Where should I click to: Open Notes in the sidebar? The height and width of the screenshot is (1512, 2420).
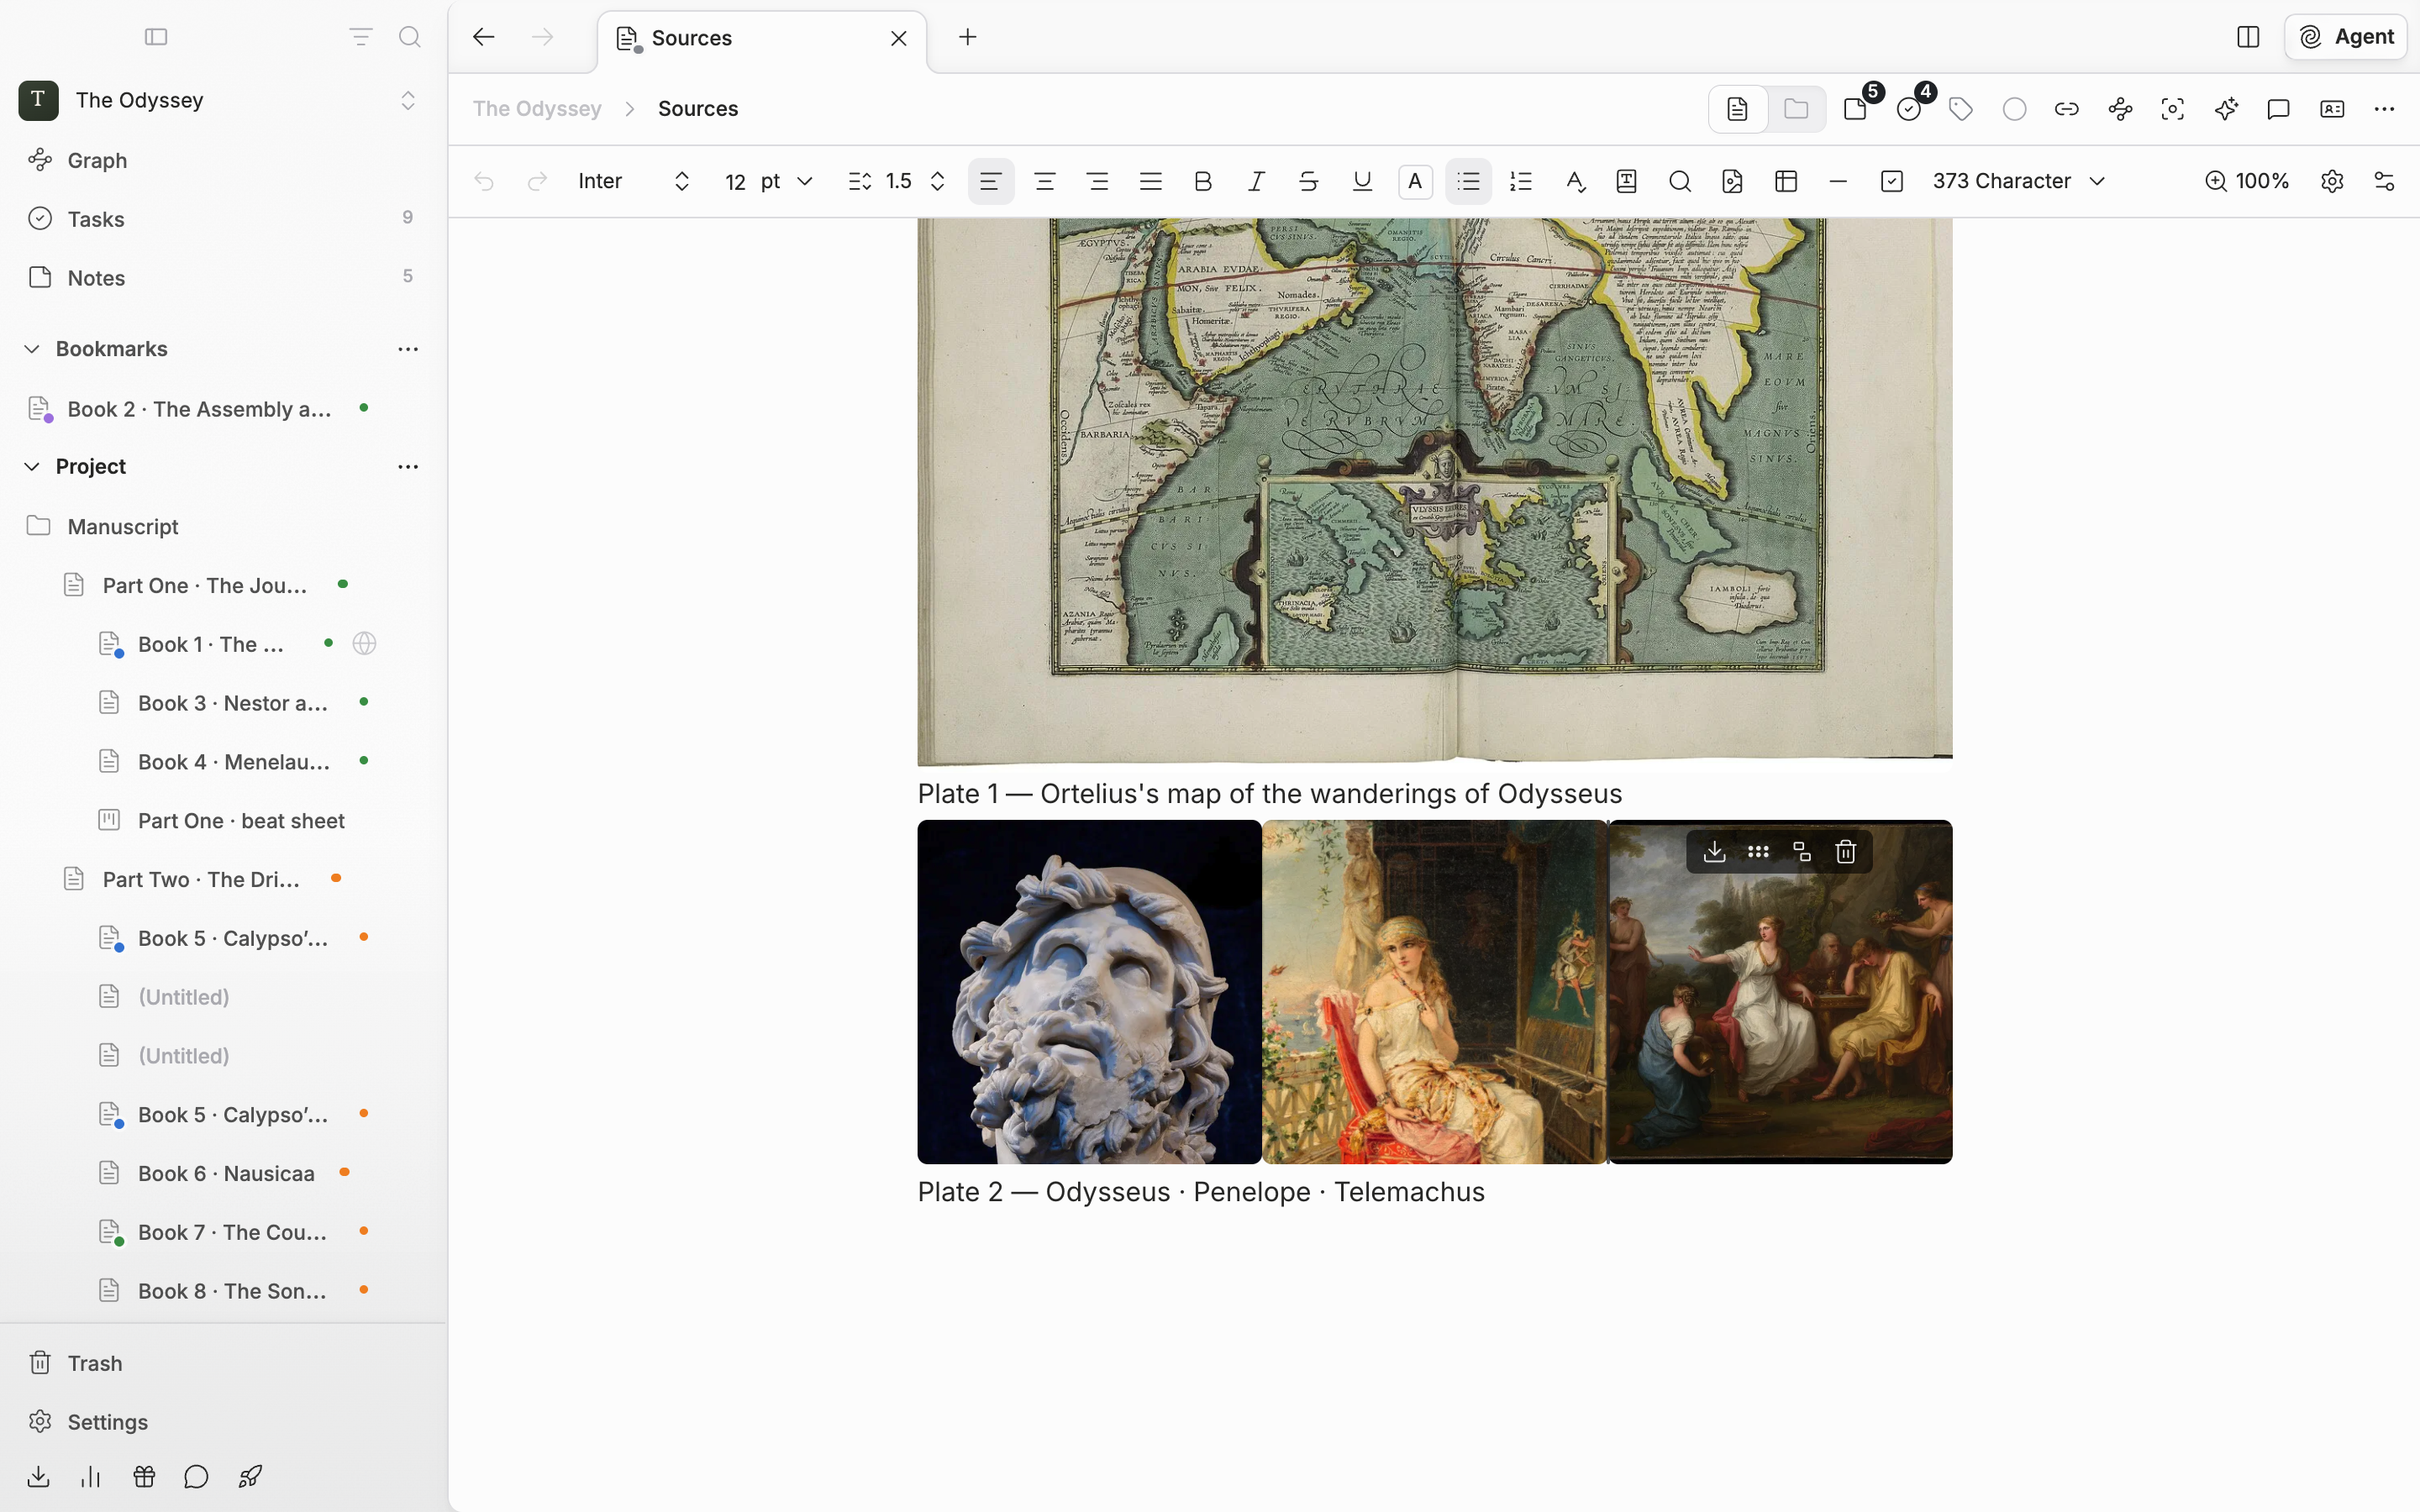pyautogui.click(x=222, y=278)
